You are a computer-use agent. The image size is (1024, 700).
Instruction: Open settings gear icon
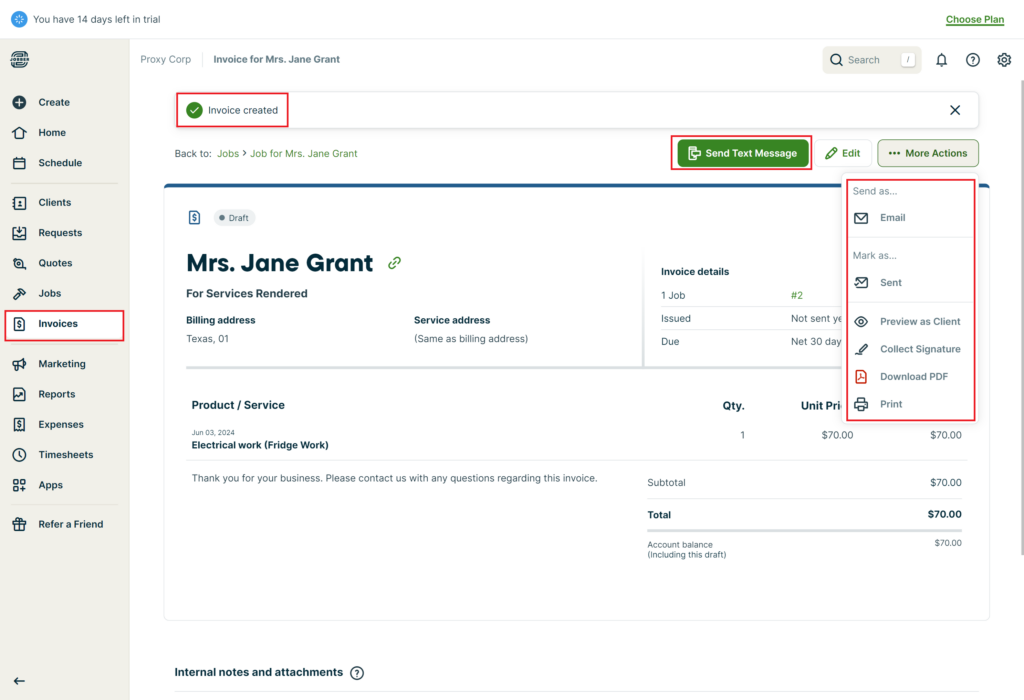click(1004, 60)
